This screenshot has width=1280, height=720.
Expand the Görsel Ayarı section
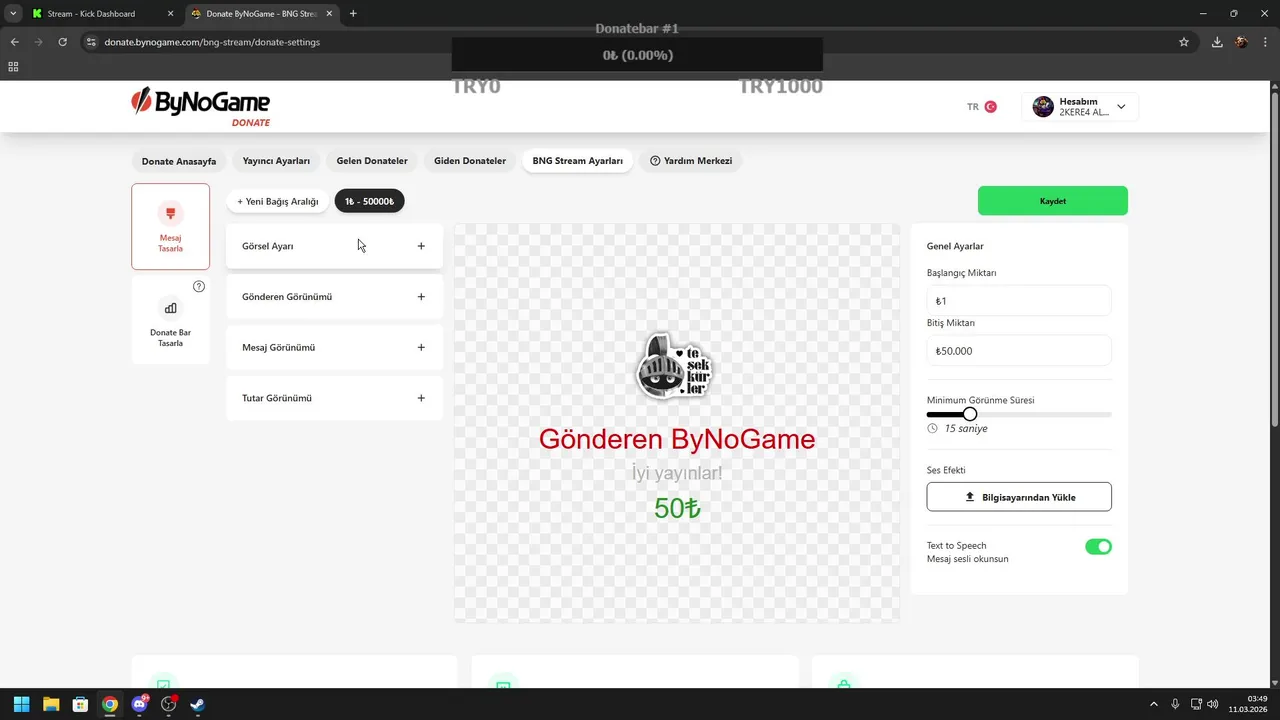pos(334,246)
